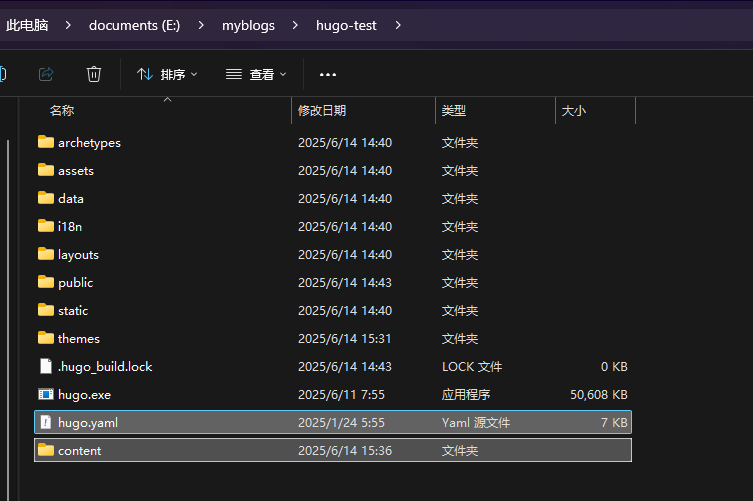Click the Yaml 源文件 type cell

click(x=476, y=423)
